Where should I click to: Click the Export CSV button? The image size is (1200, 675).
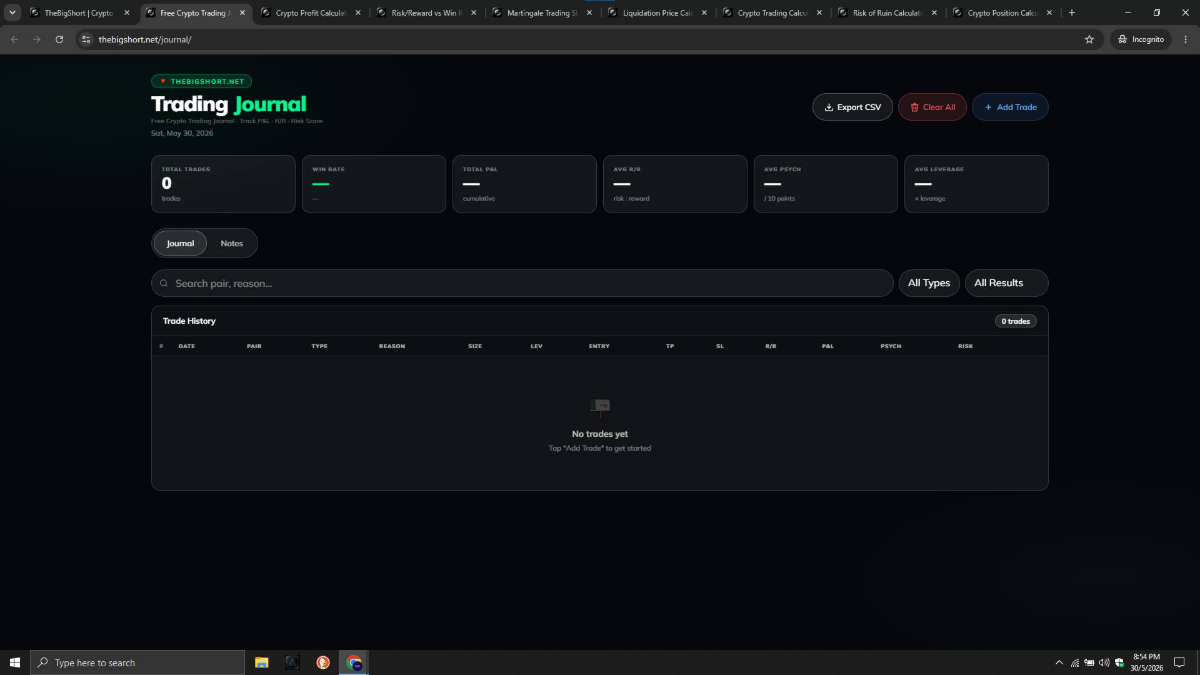click(x=852, y=107)
